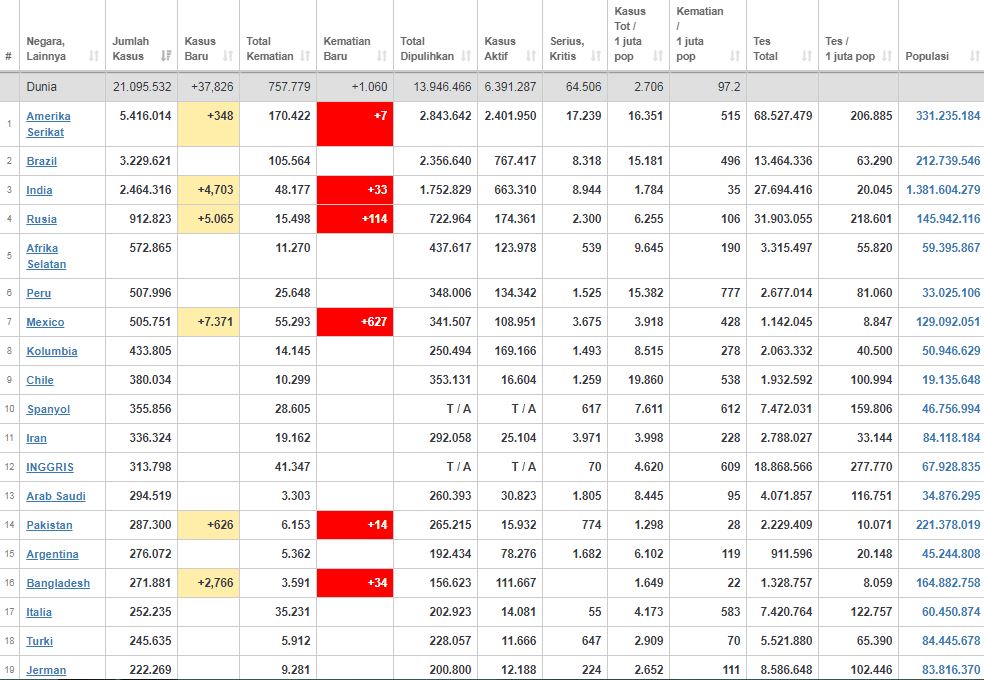Open the India country link
Image resolution: width=984 pixels, height=680 pixels.
click(x=39, y=190)
